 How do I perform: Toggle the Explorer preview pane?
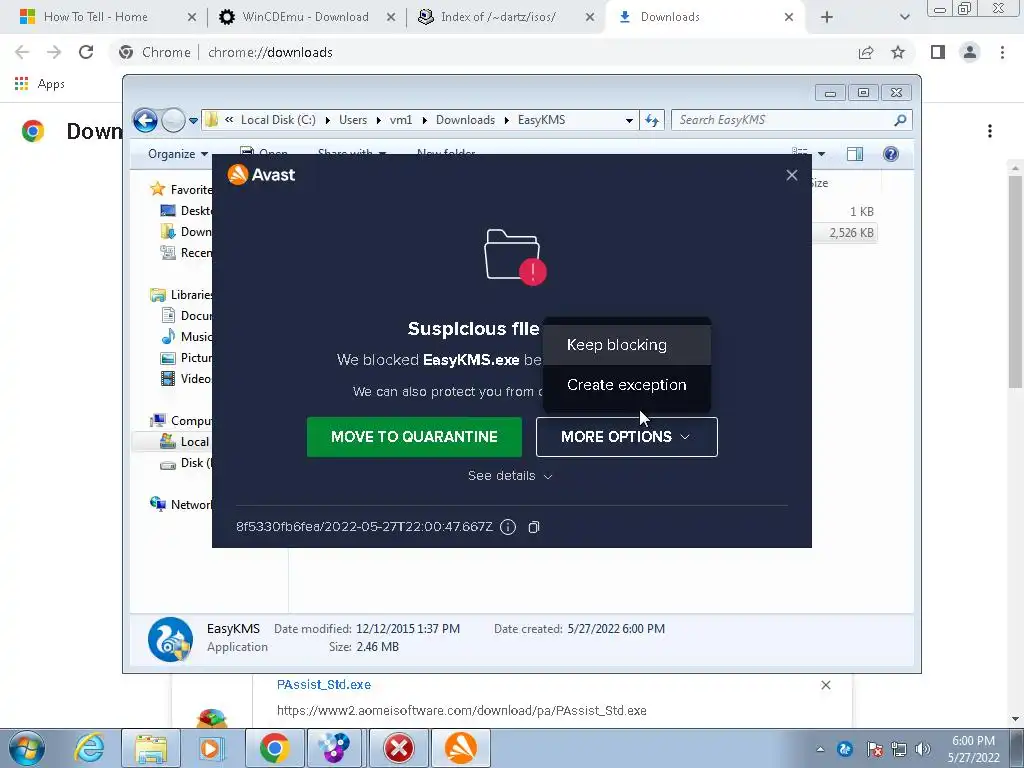pyautogui.click(x=854, y=154)
